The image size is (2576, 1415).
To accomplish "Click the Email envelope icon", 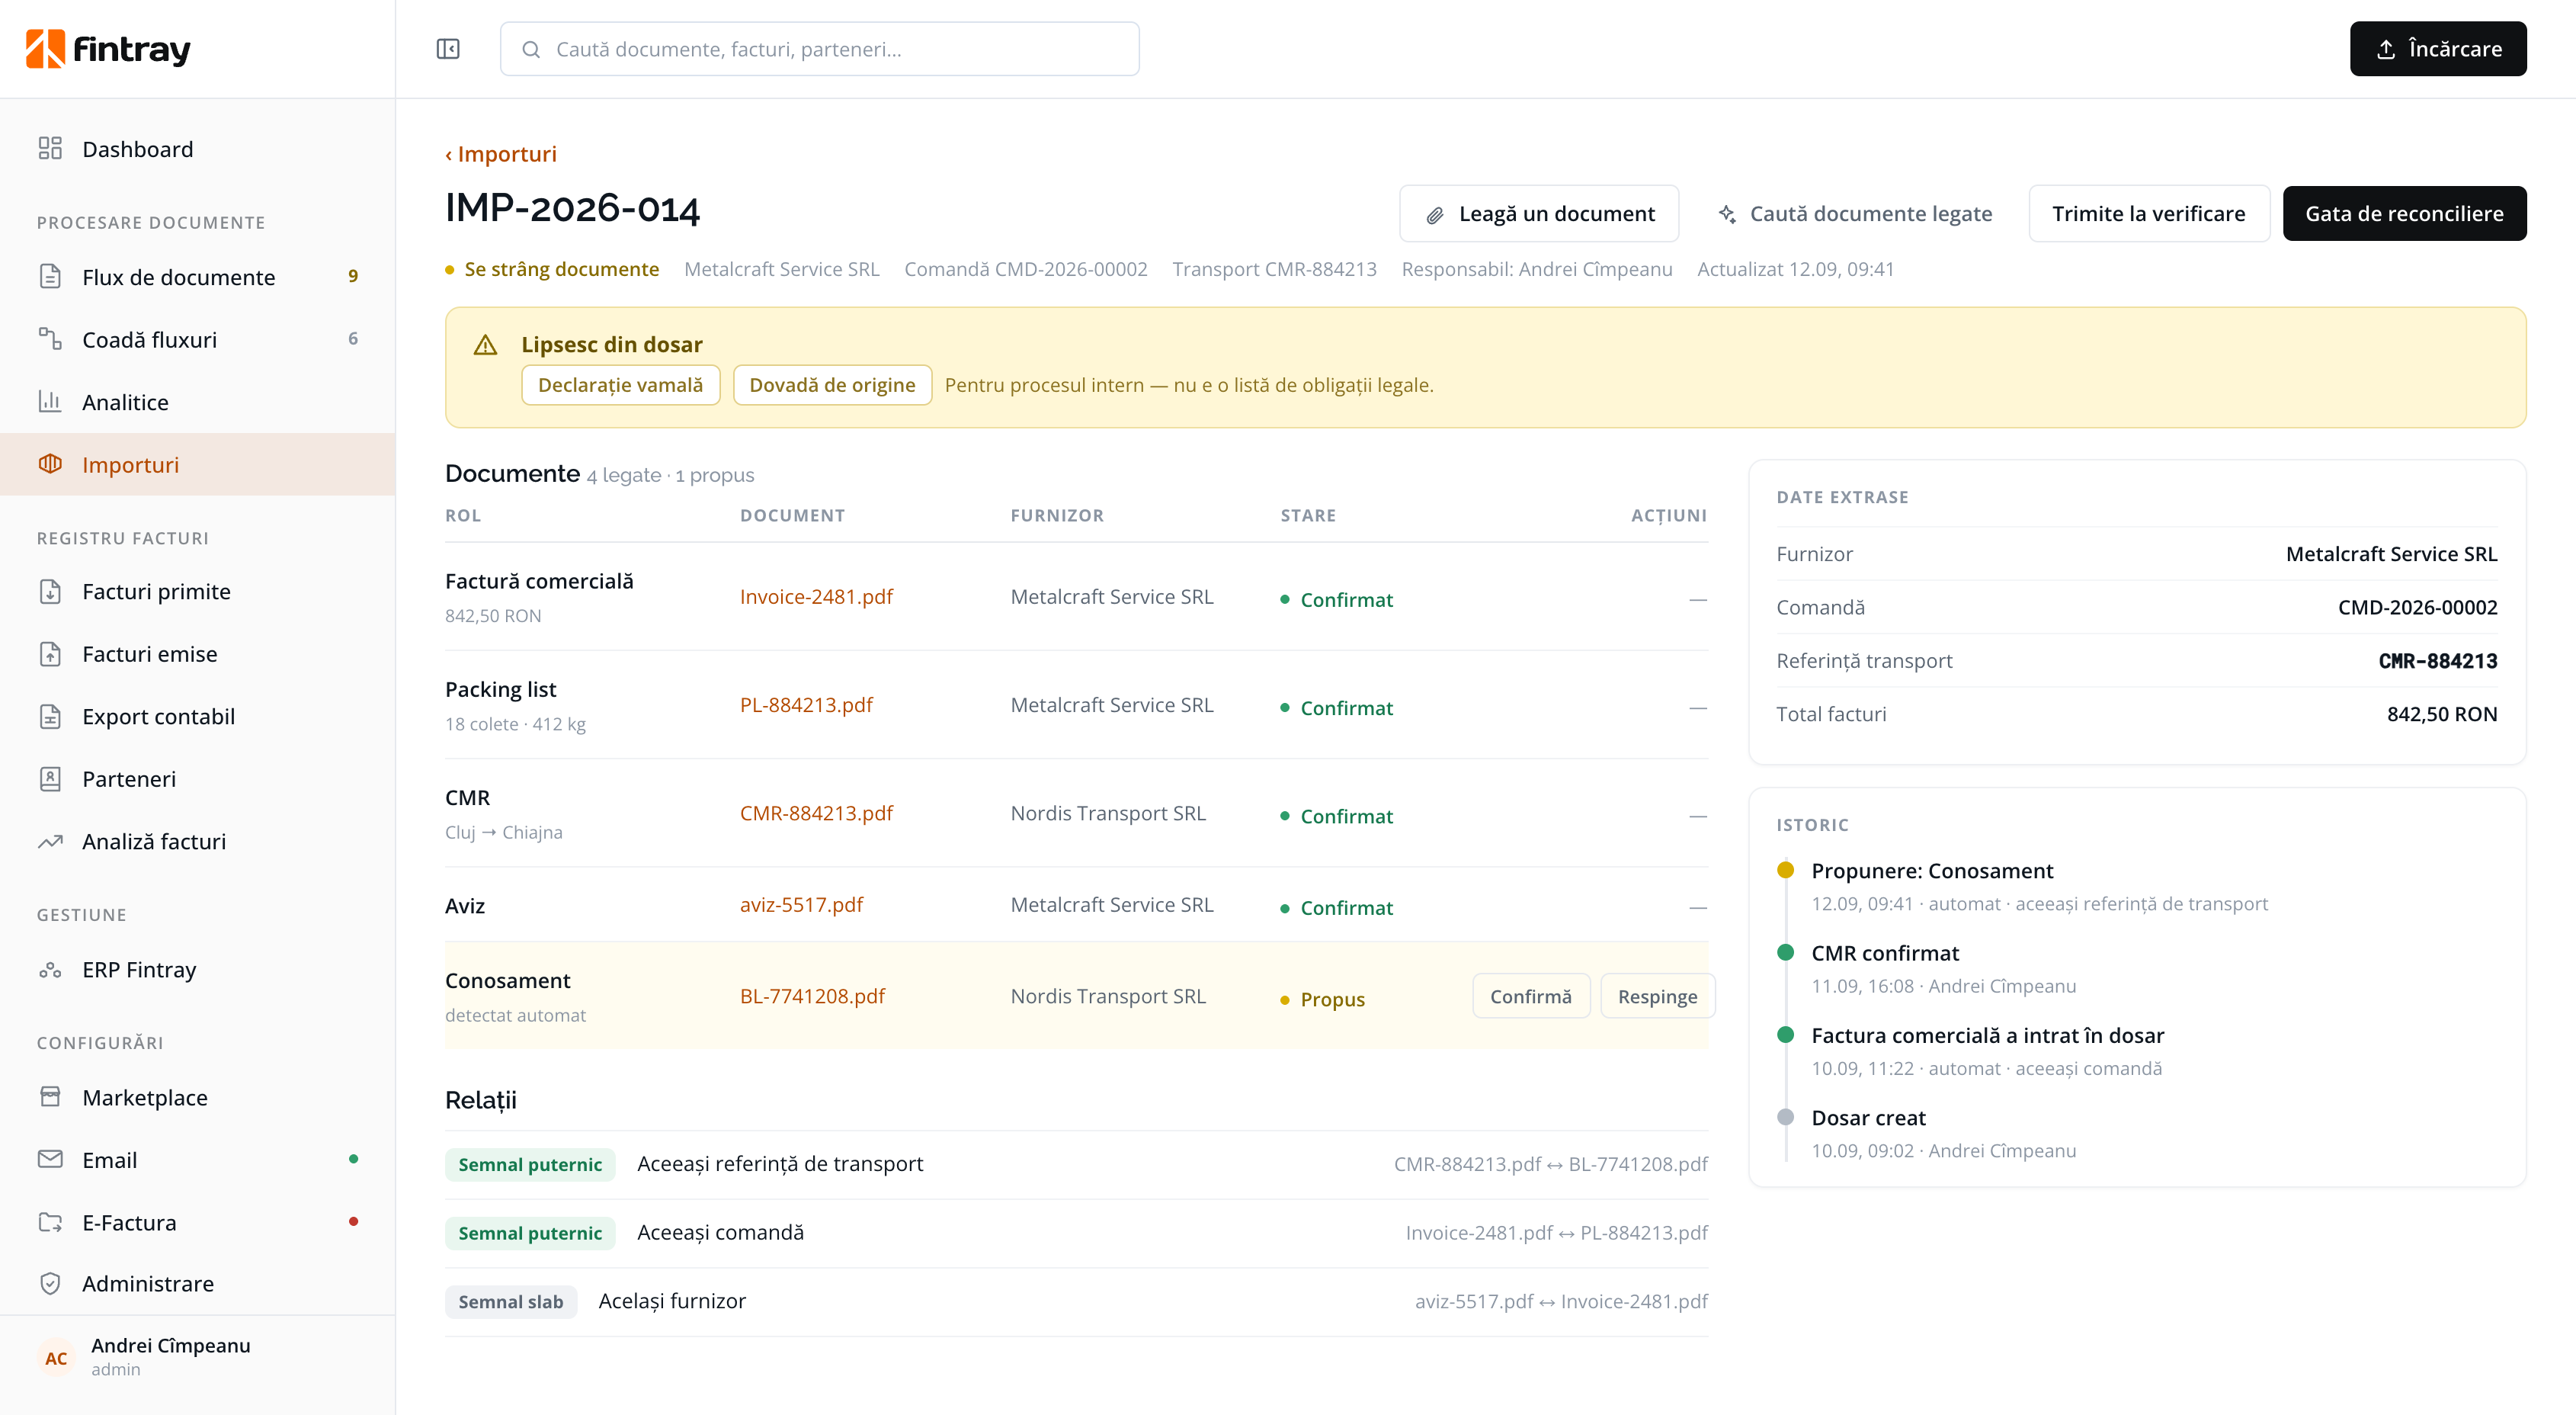I will pos(50,1159).
